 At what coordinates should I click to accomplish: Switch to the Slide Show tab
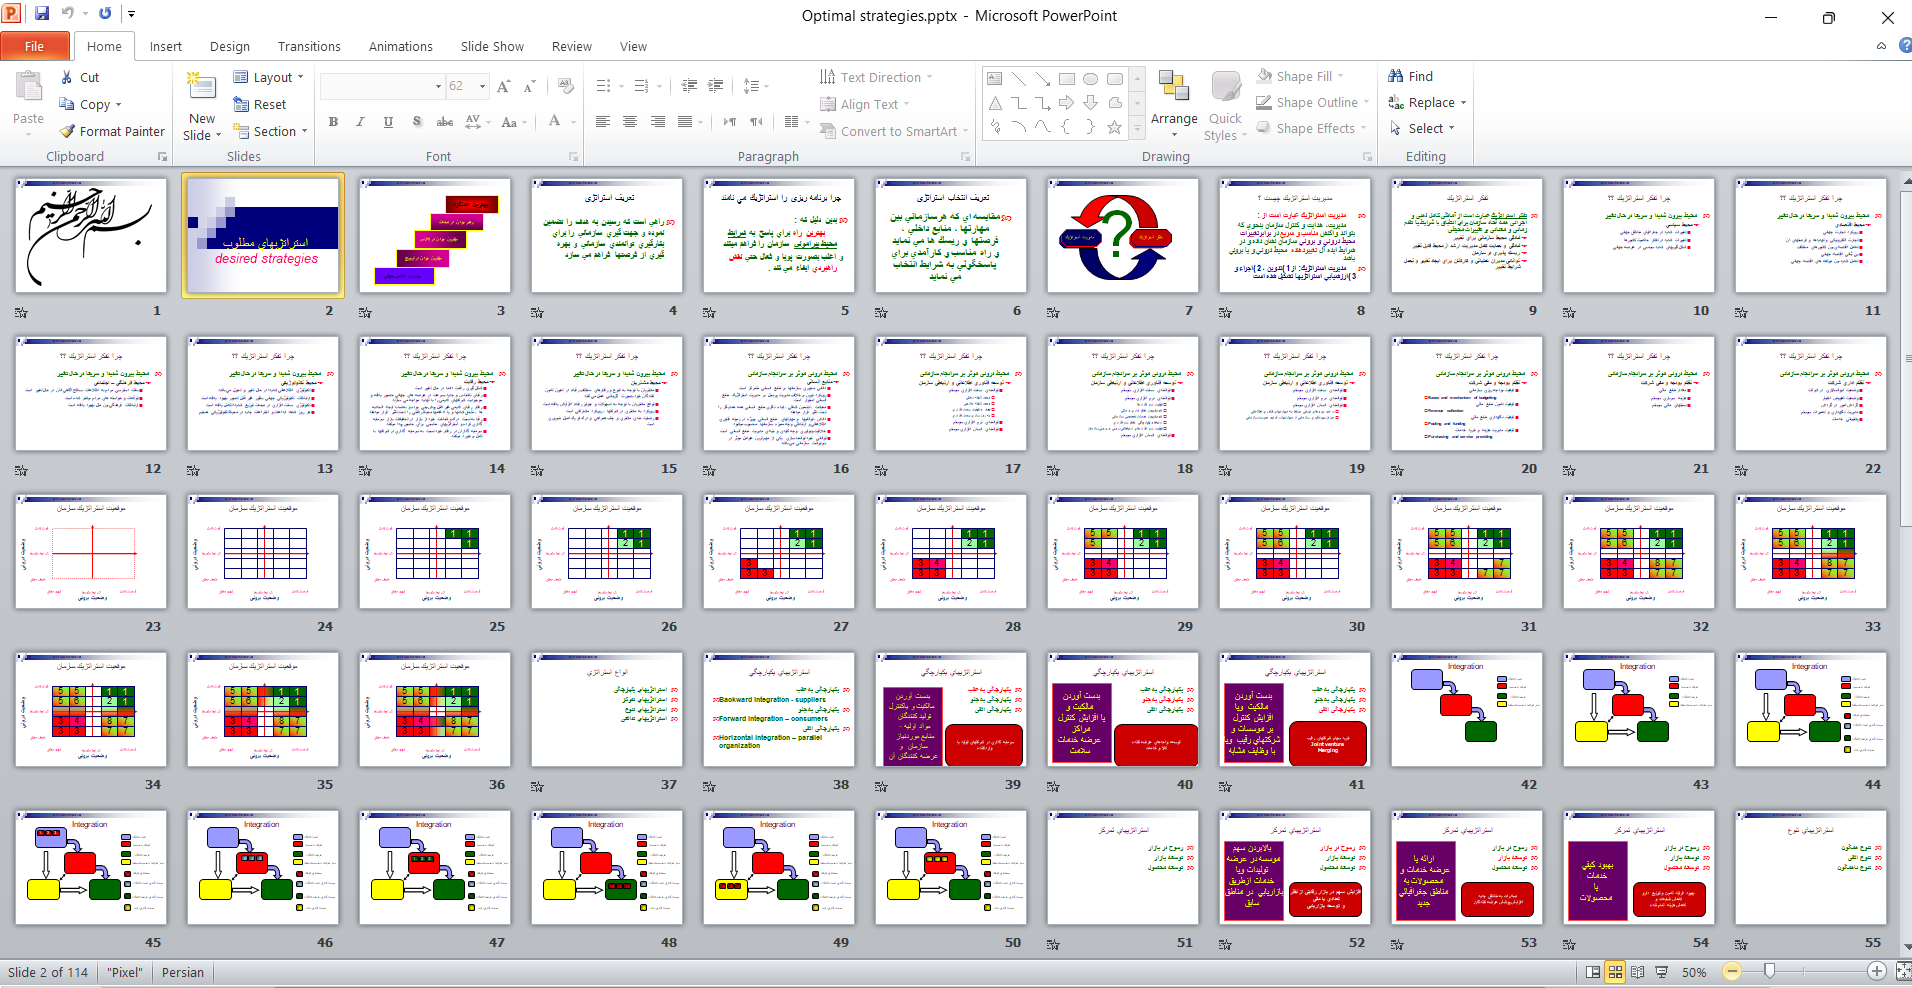(x=492, y=46)
